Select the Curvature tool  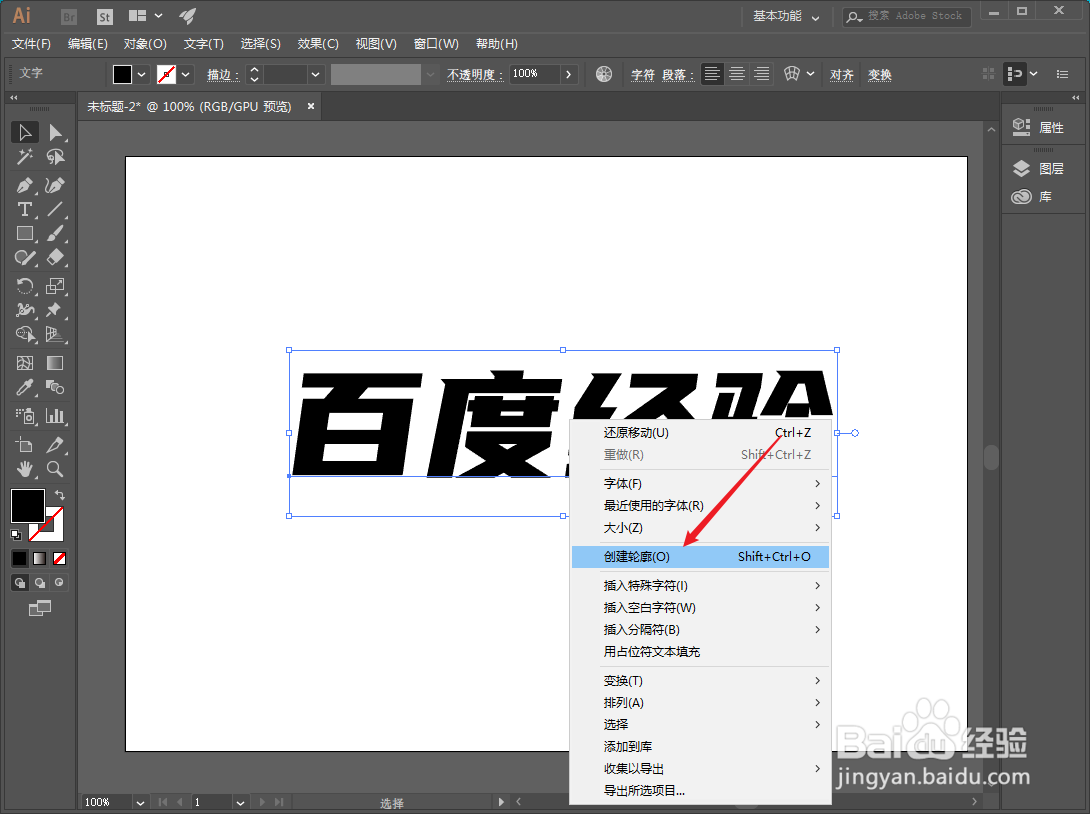point(55,185)
